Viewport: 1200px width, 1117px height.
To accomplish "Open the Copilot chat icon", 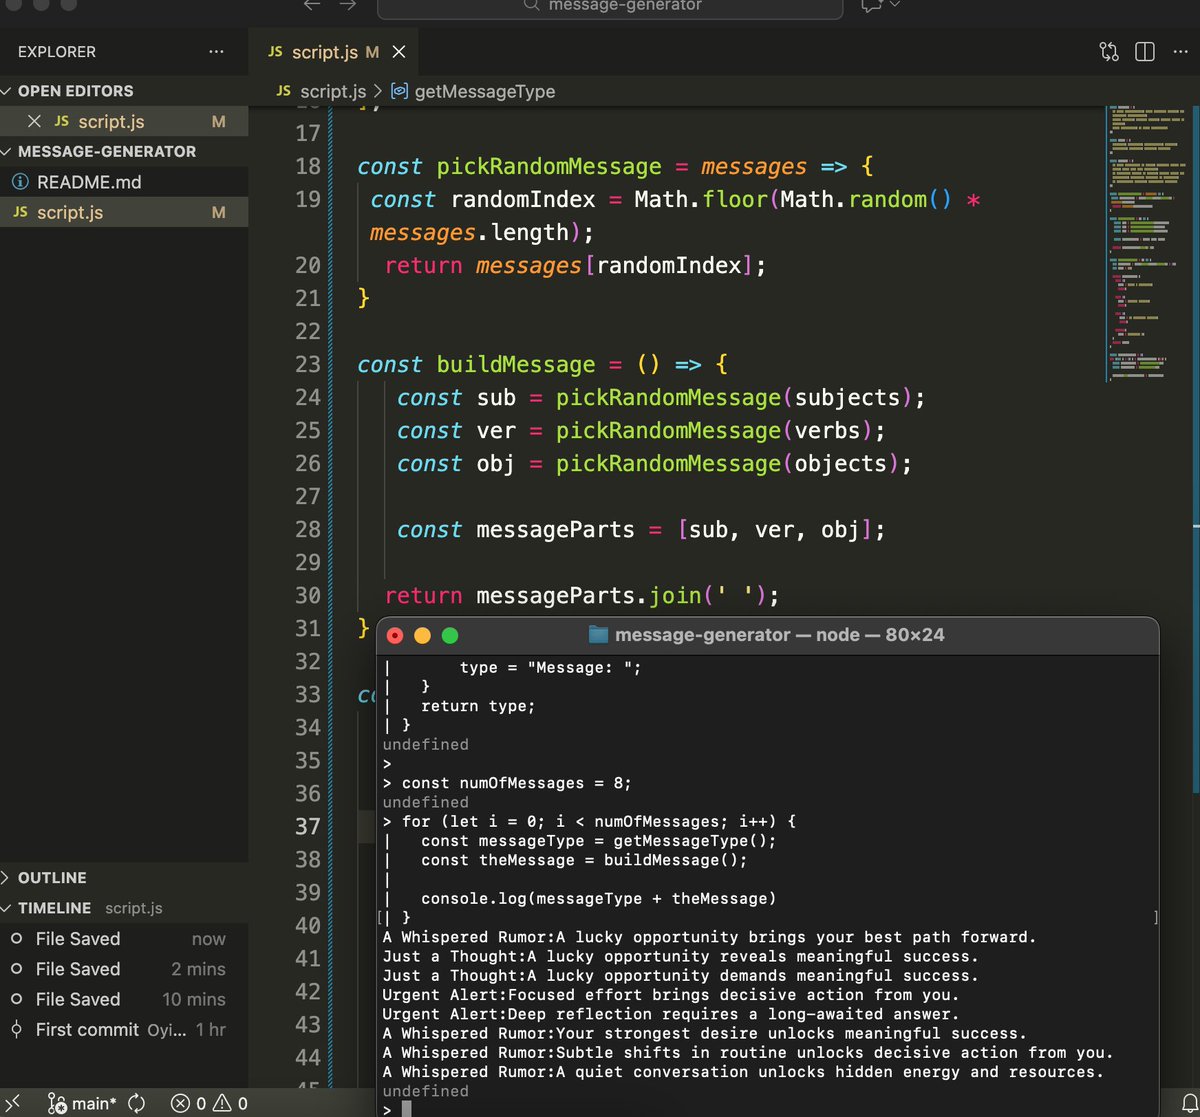I will point(871,5).
